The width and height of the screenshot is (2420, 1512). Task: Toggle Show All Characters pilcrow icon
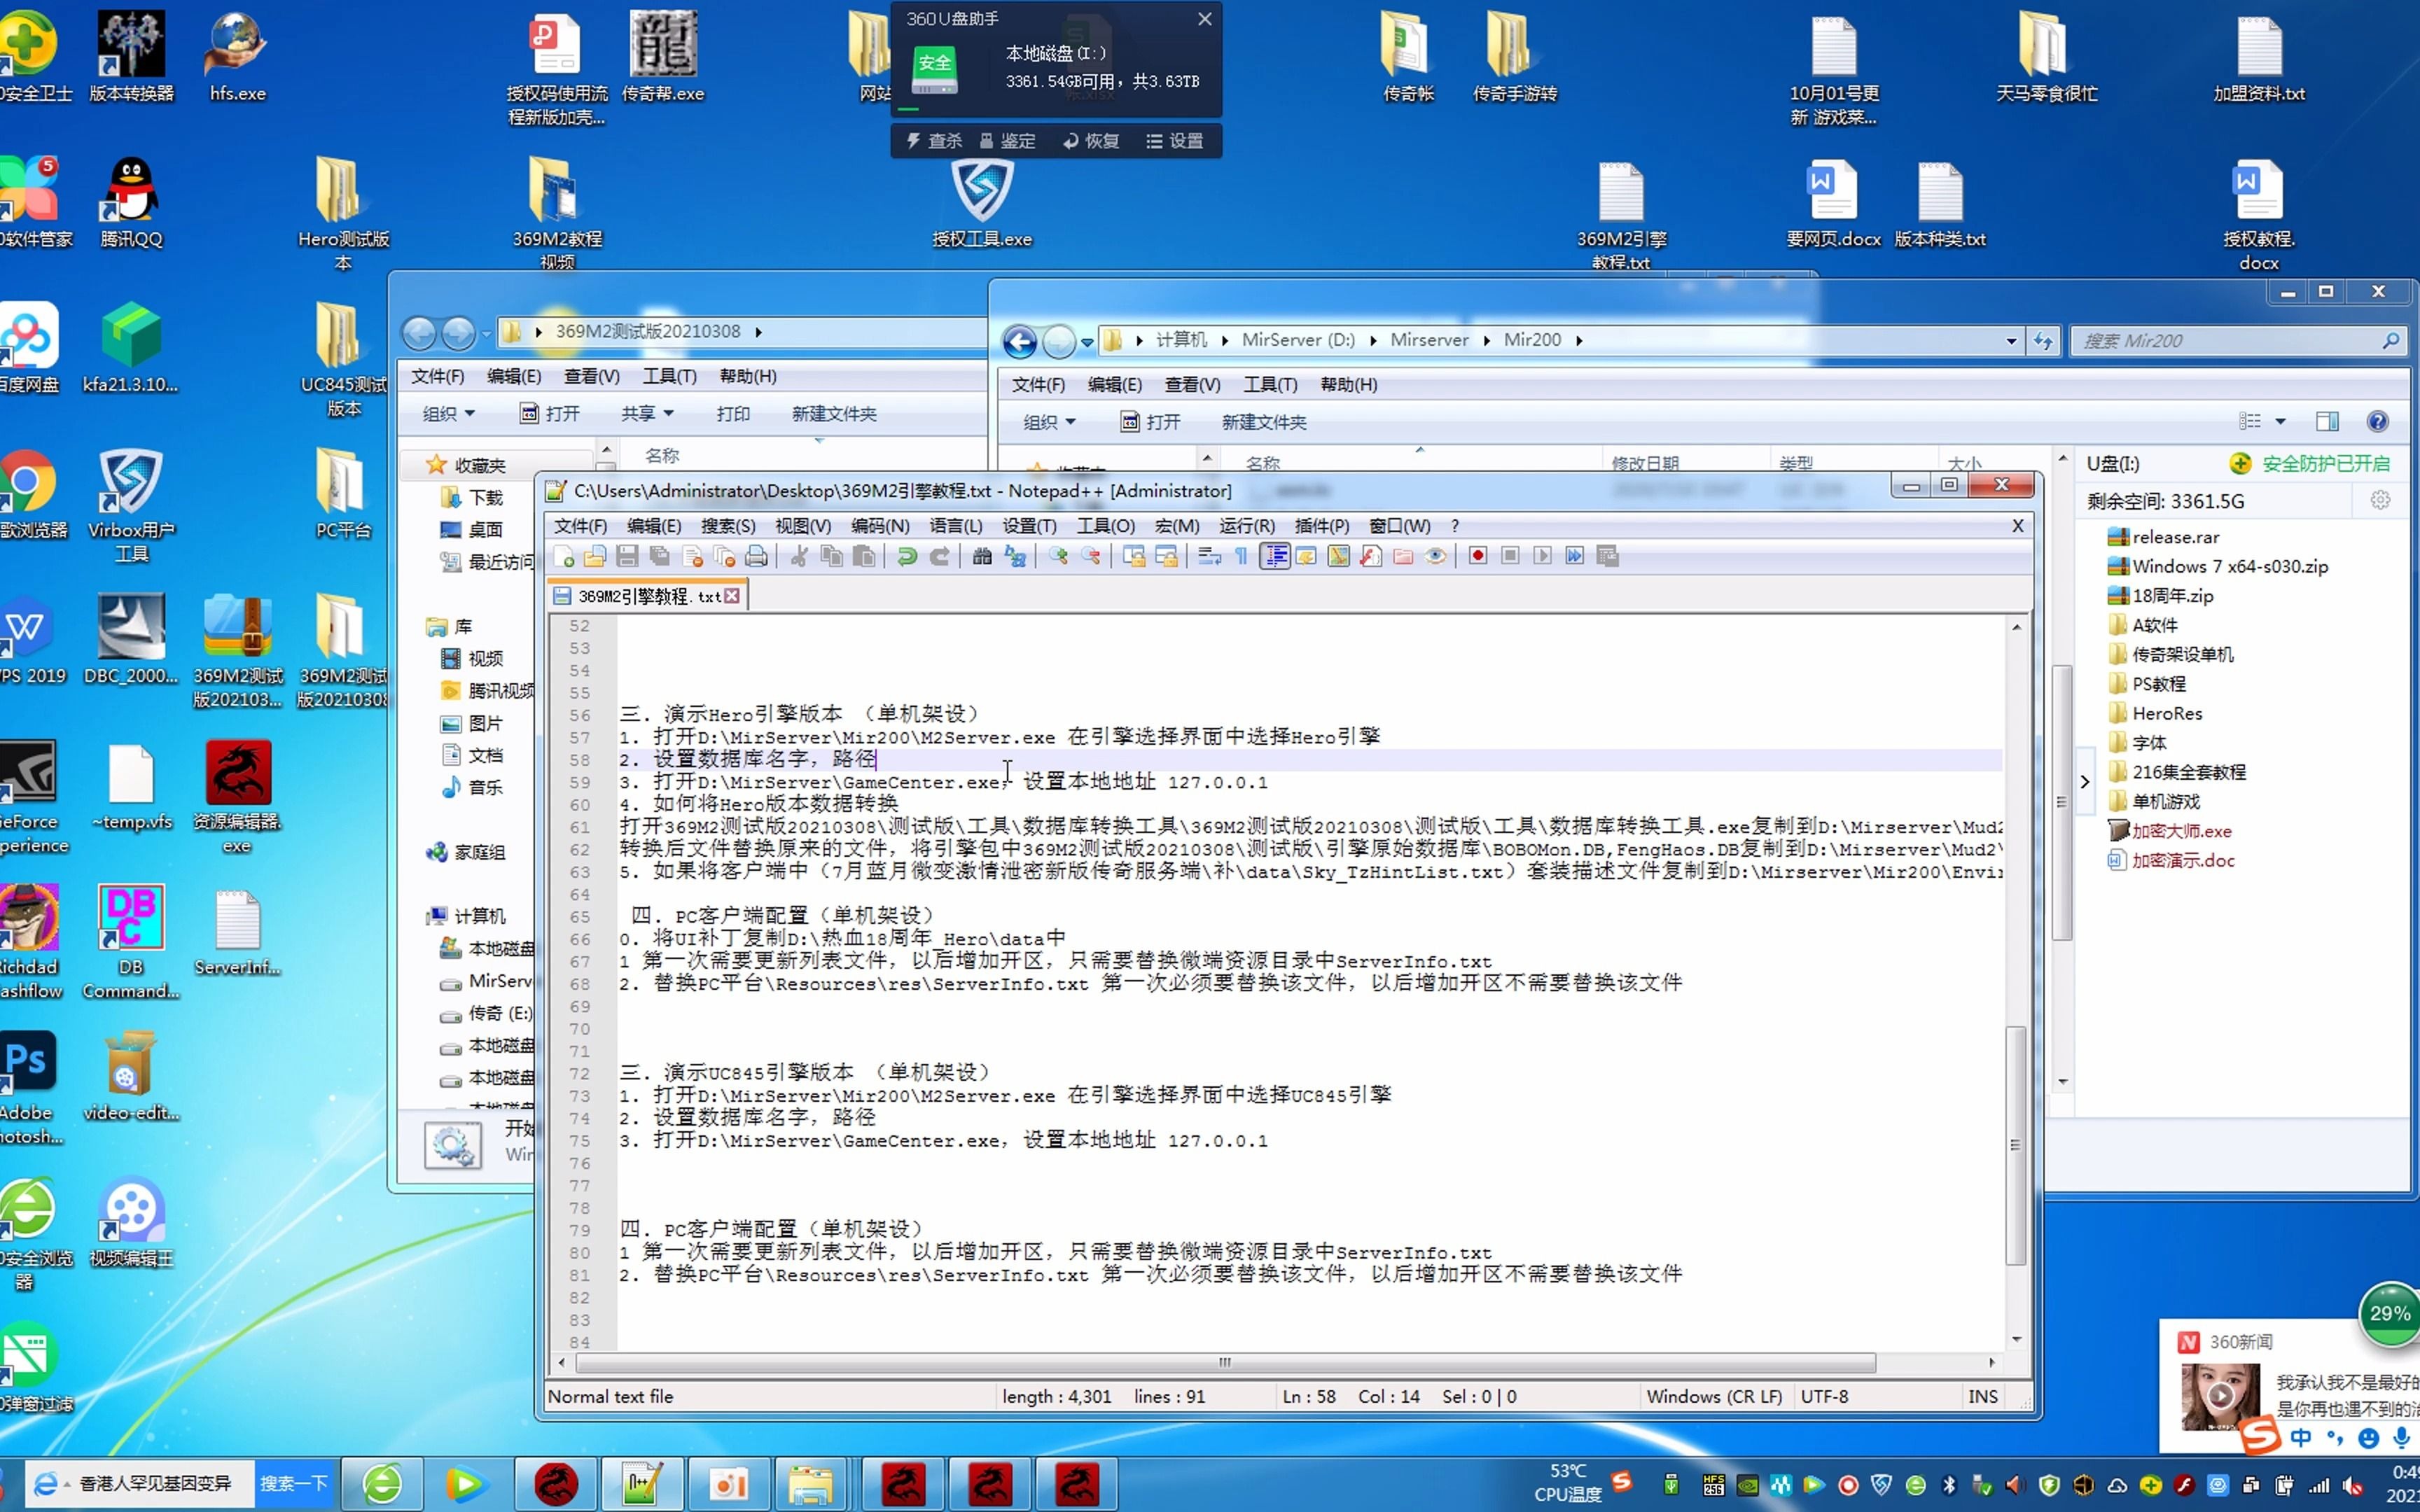pos(1242,556)
